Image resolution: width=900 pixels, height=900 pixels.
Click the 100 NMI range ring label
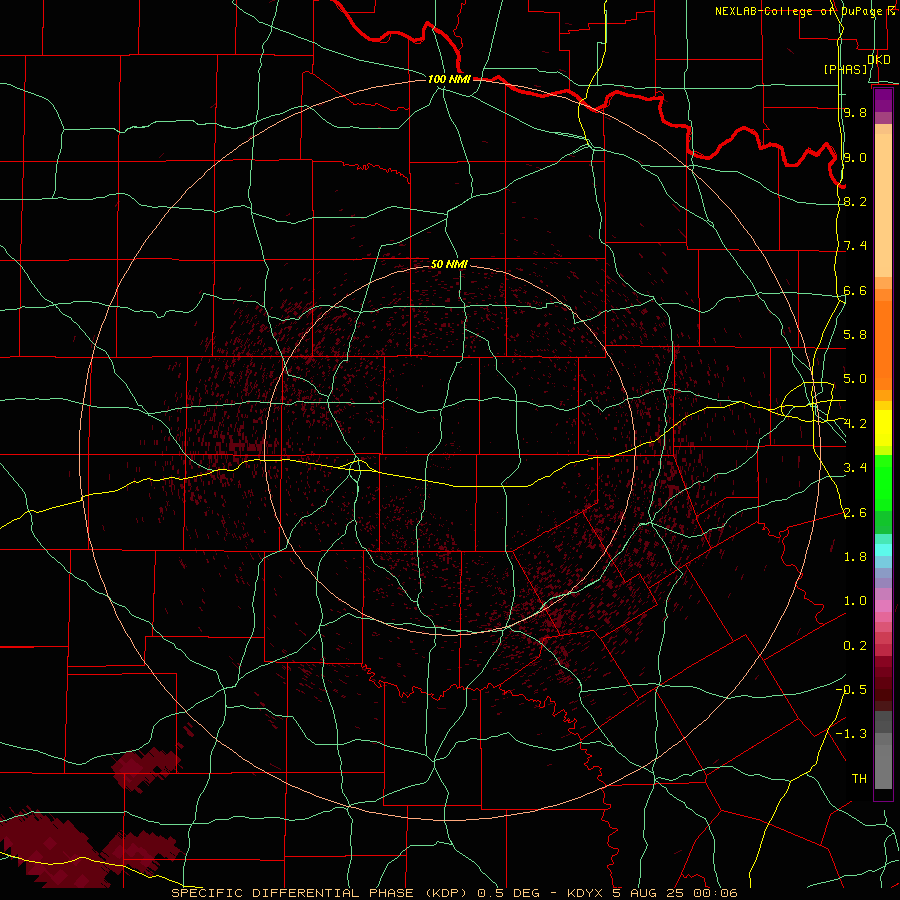click(x=449, y=79)
